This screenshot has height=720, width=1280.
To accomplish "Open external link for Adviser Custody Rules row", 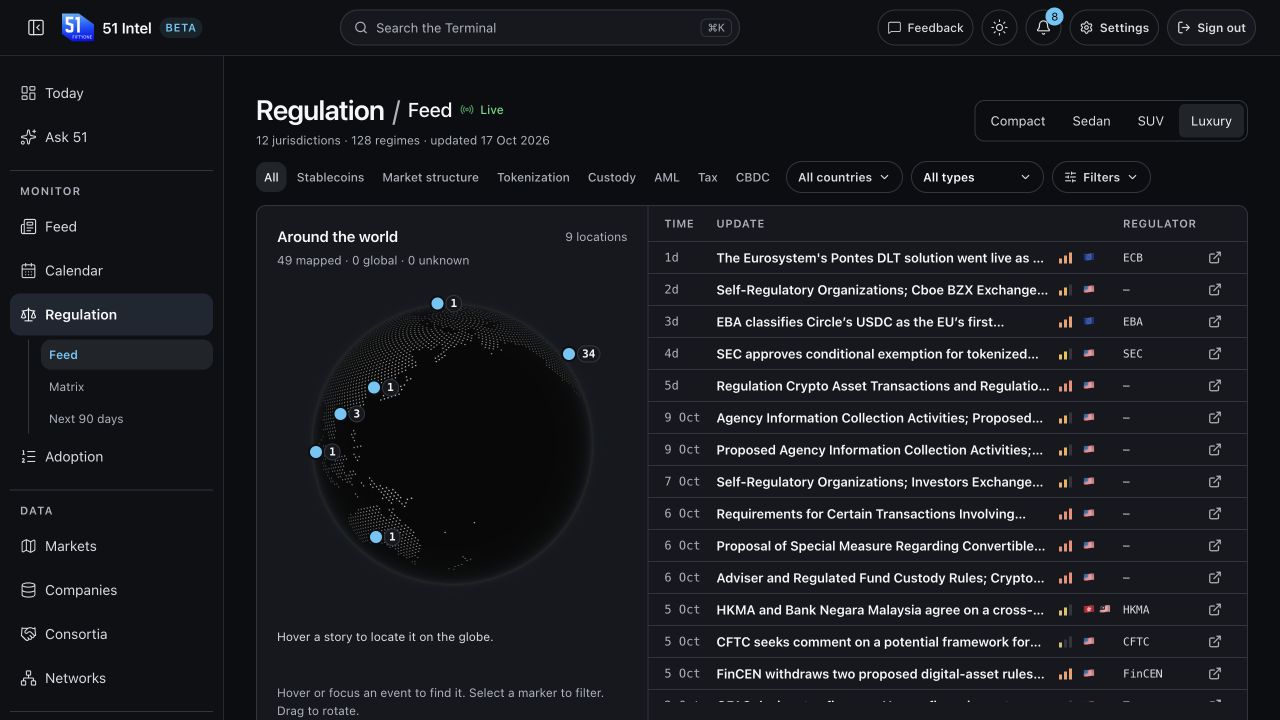I will 1215,578.
